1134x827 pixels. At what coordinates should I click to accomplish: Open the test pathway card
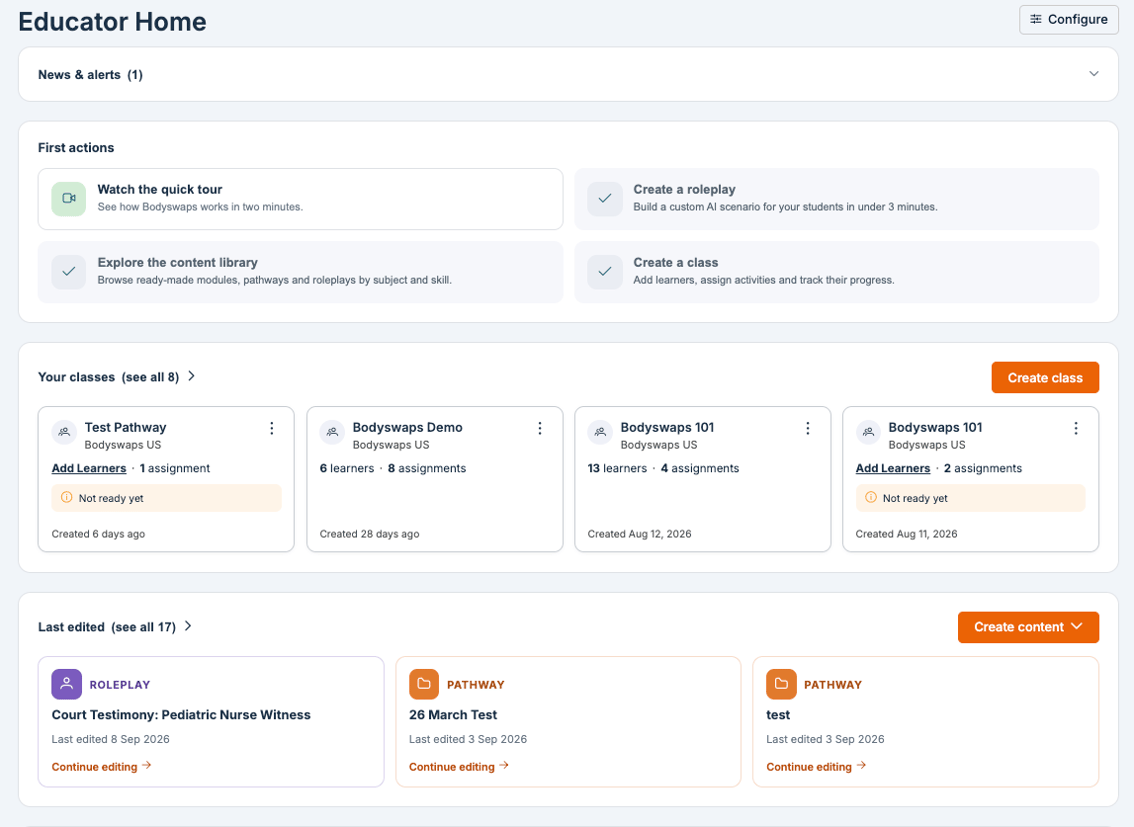coord(925,721)
